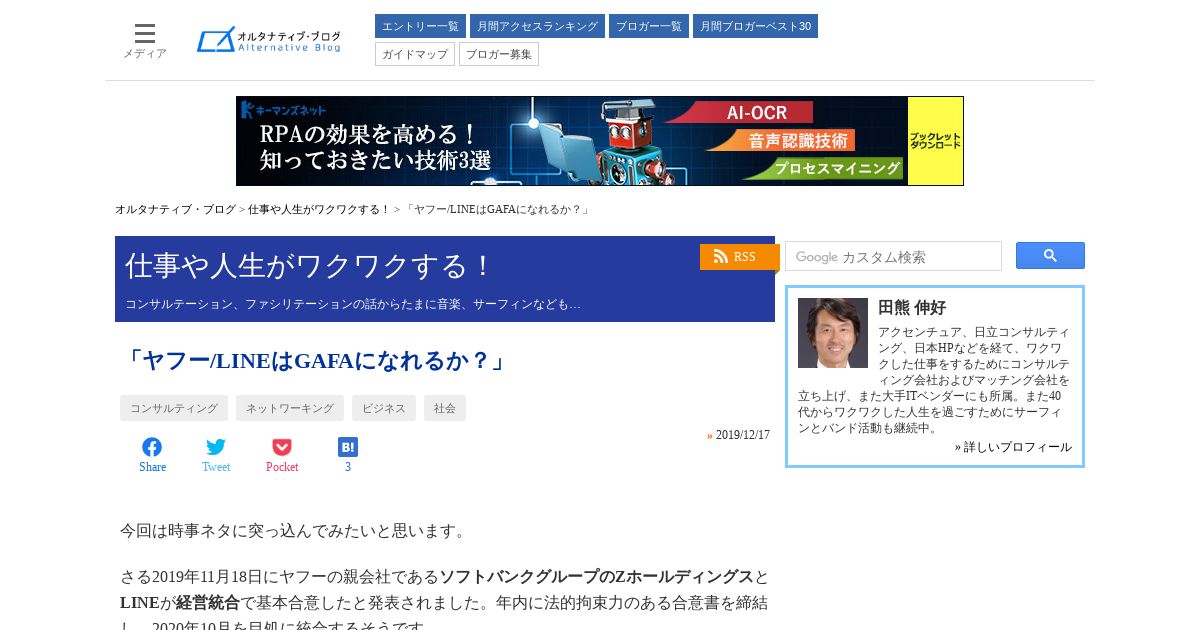The height and width of the screenshot is (630, 1200).
Task: Click the date 2019/12/17
Action: pos(743,435)
